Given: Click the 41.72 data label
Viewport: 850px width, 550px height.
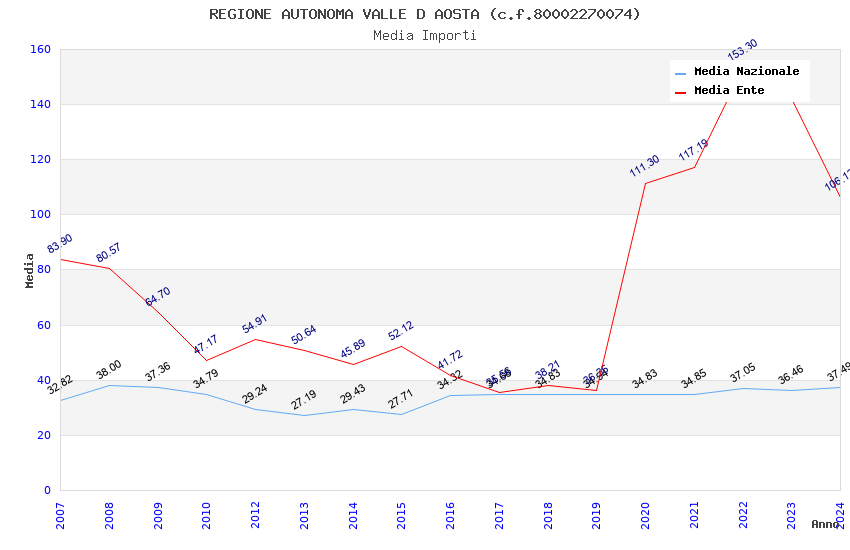Looking at the screenshot, I should 450,359.
